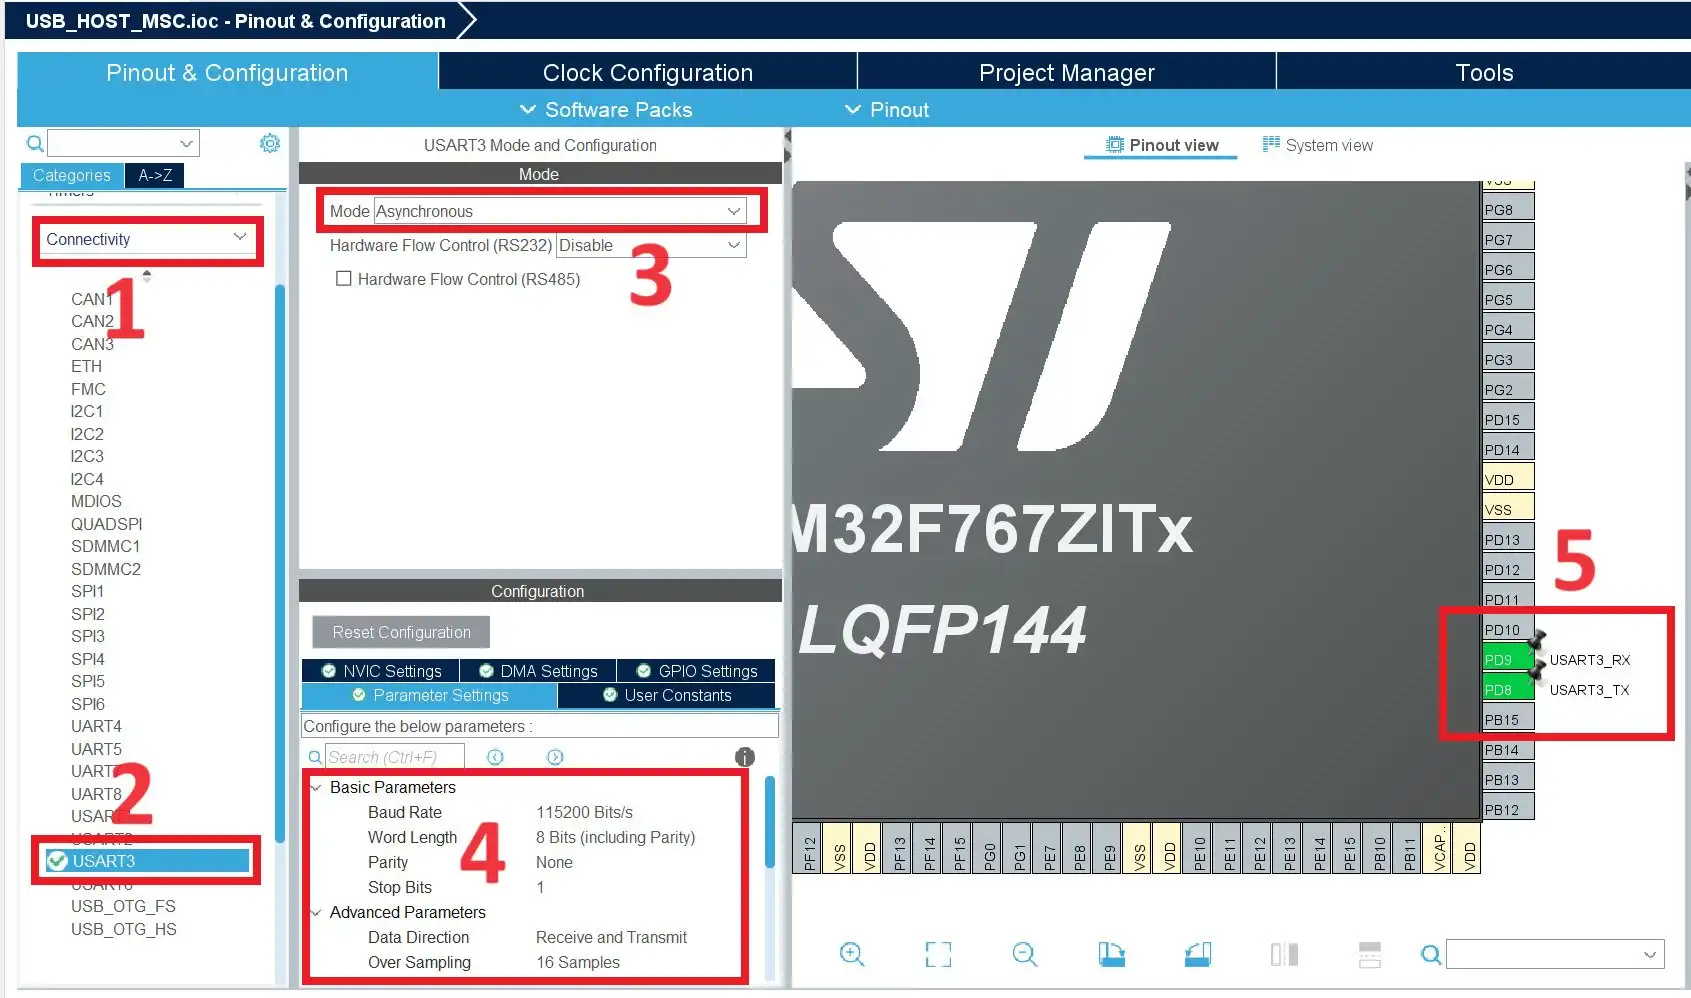Select the PD10 pin
The image size is (1691, 998).
[x=1508, y=629]
